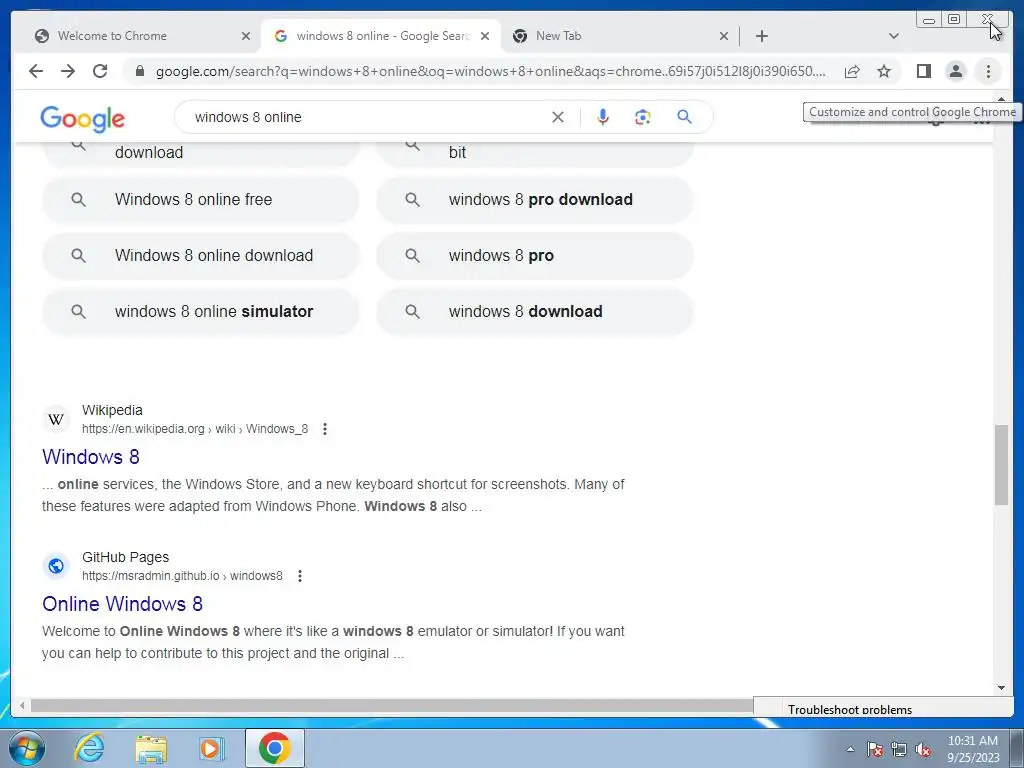Share this page using the share icon
The width and height of the screenshot is (1024, 768).
click(852, 71)
